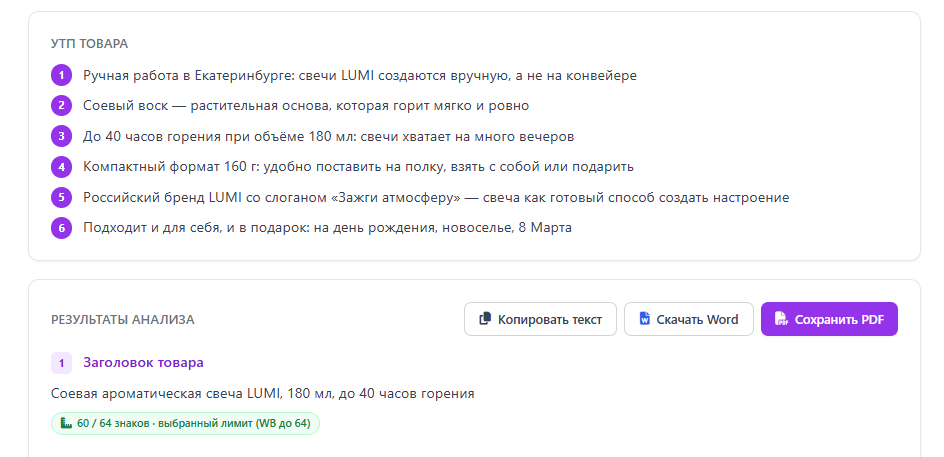Image resolution: width=944 pixels, height=457 pixels.
Task: Click the light badge 1 beside Заголовок товара
Action: point(61,363)
